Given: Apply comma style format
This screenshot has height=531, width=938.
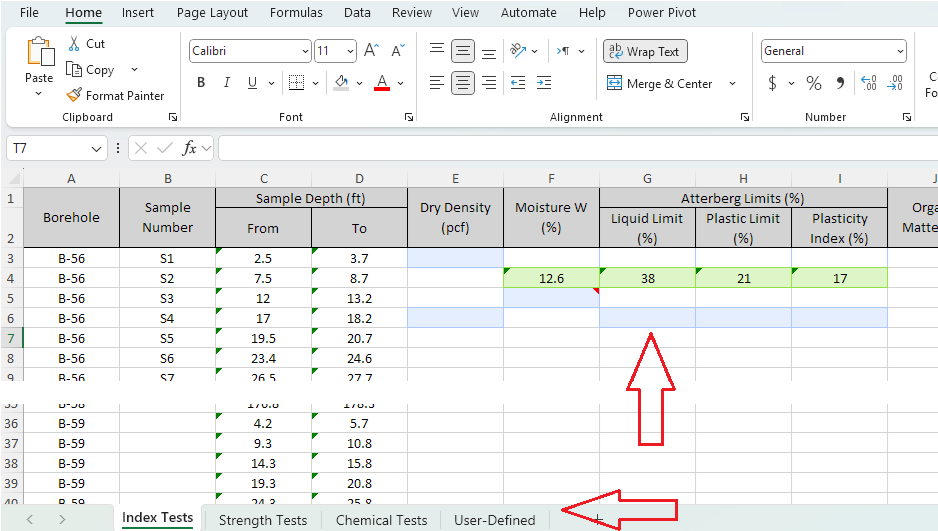Looking at the screenshot, I should [840, 83].
